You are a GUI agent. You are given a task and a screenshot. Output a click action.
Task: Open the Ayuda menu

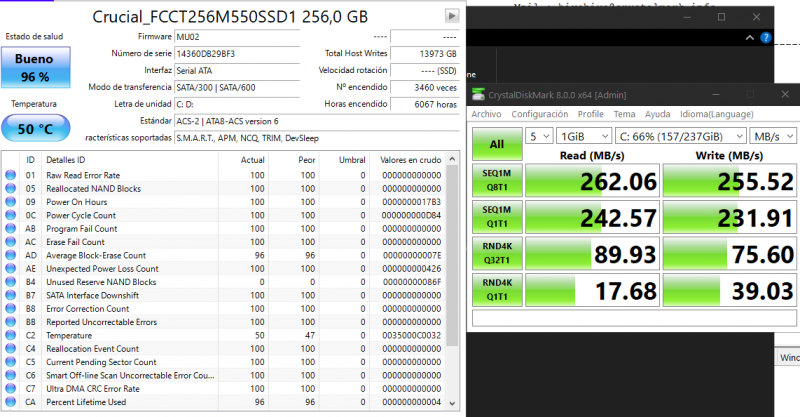(657, 114)
